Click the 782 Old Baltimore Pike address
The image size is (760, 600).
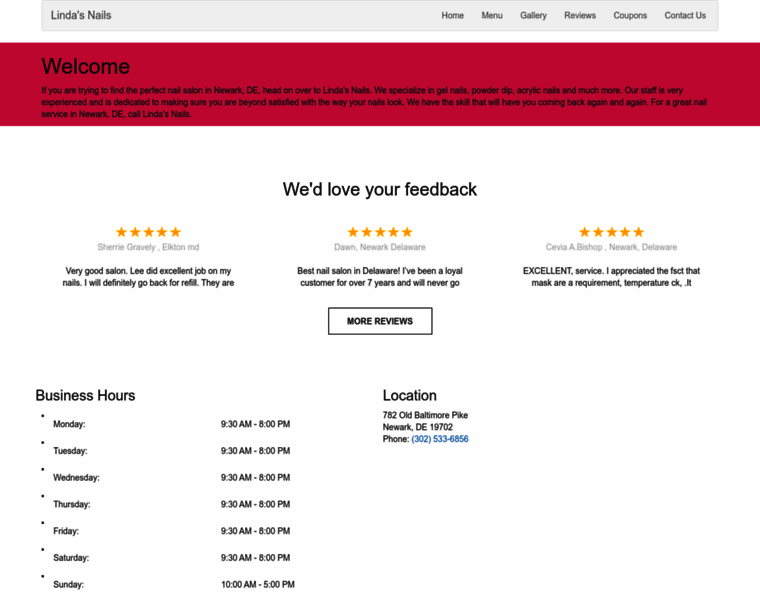point(425,415)
